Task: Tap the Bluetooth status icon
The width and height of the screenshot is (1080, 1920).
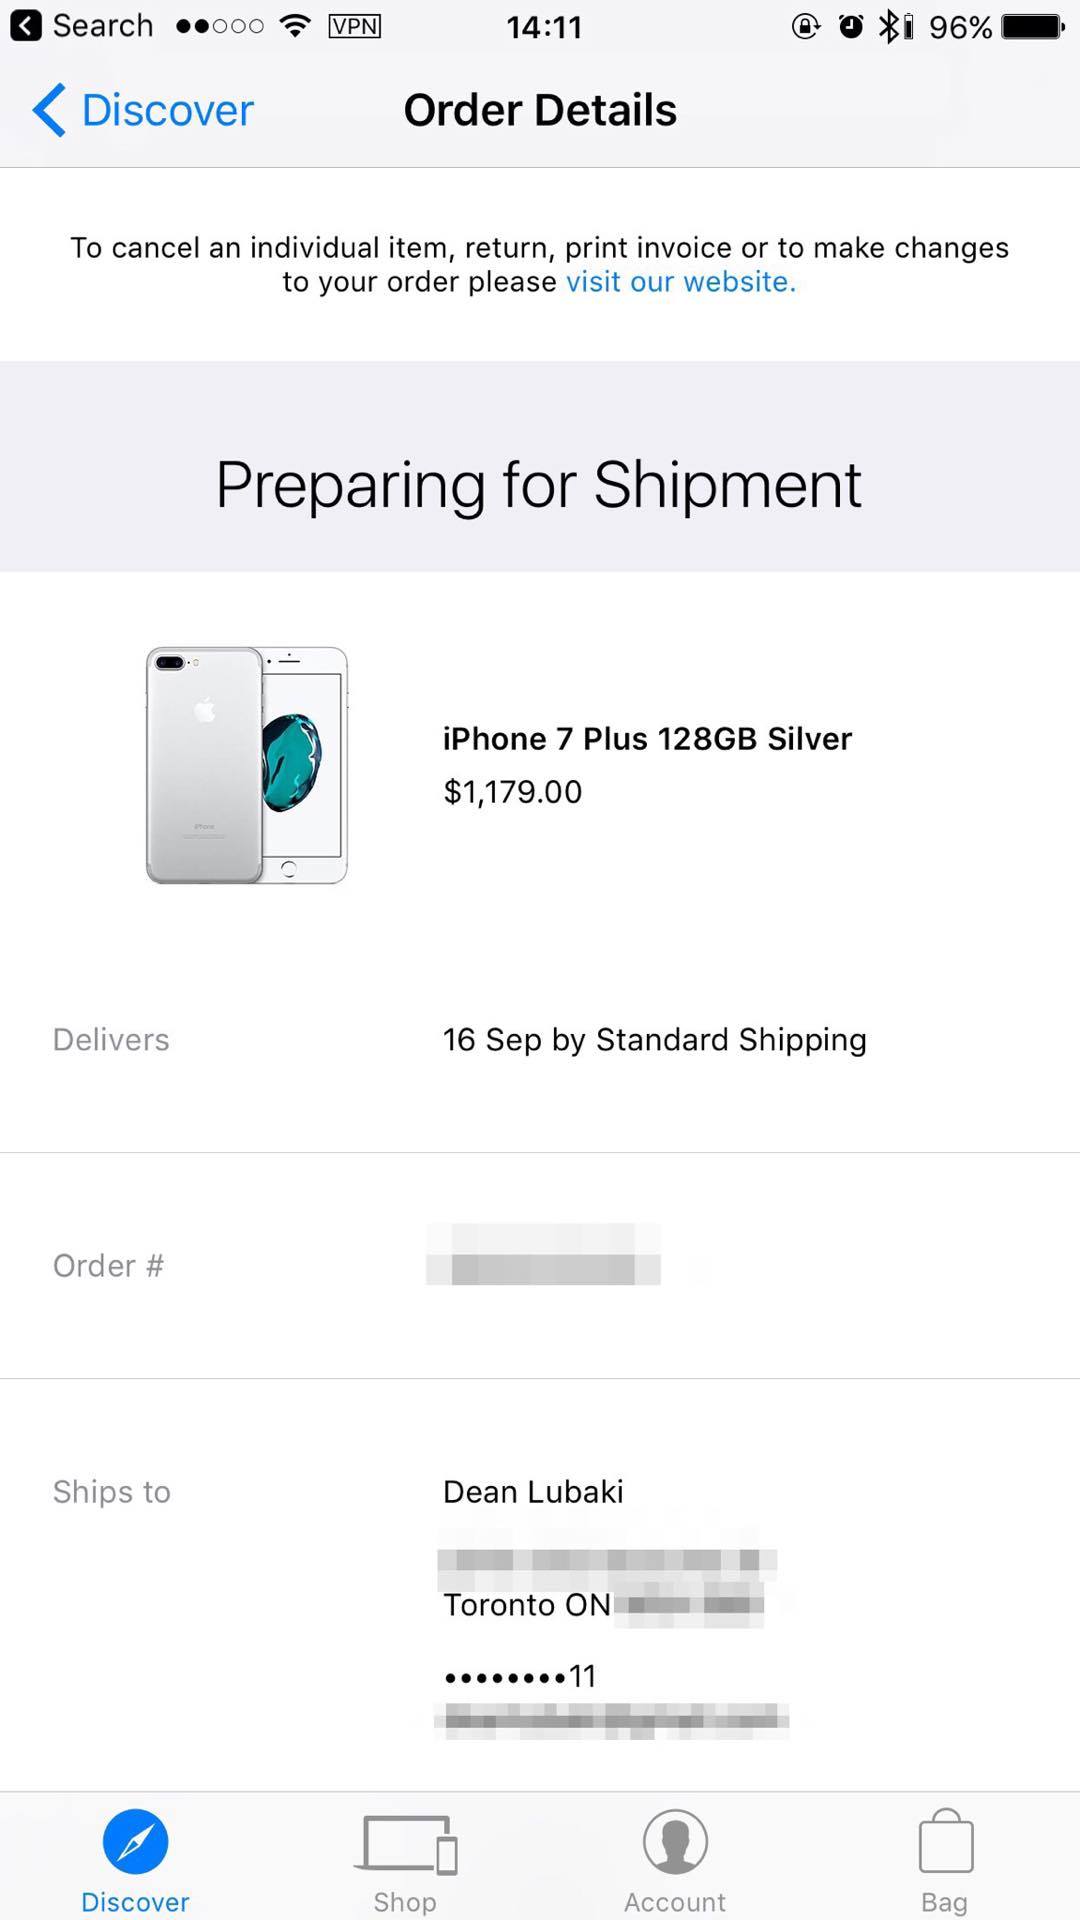Action: (x=889, y=26)
